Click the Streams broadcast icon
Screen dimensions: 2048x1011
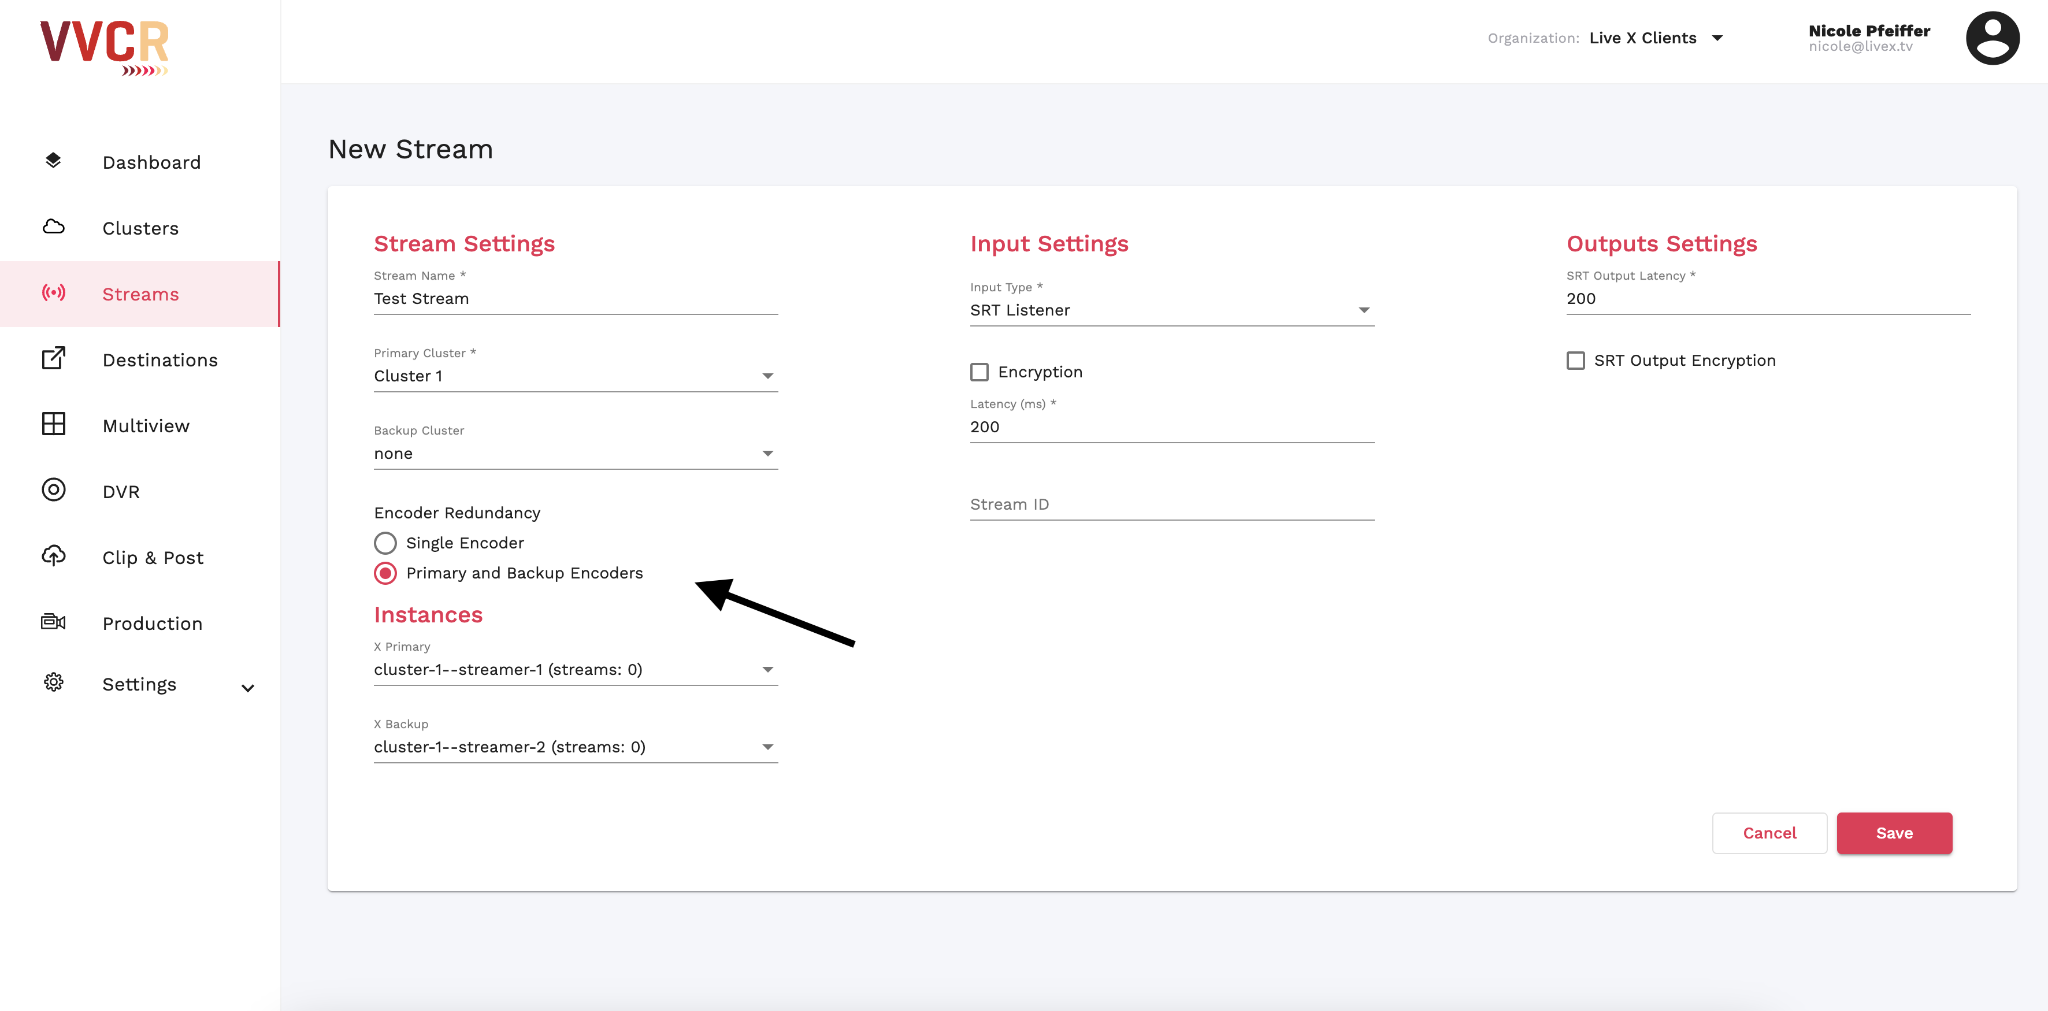54,293
